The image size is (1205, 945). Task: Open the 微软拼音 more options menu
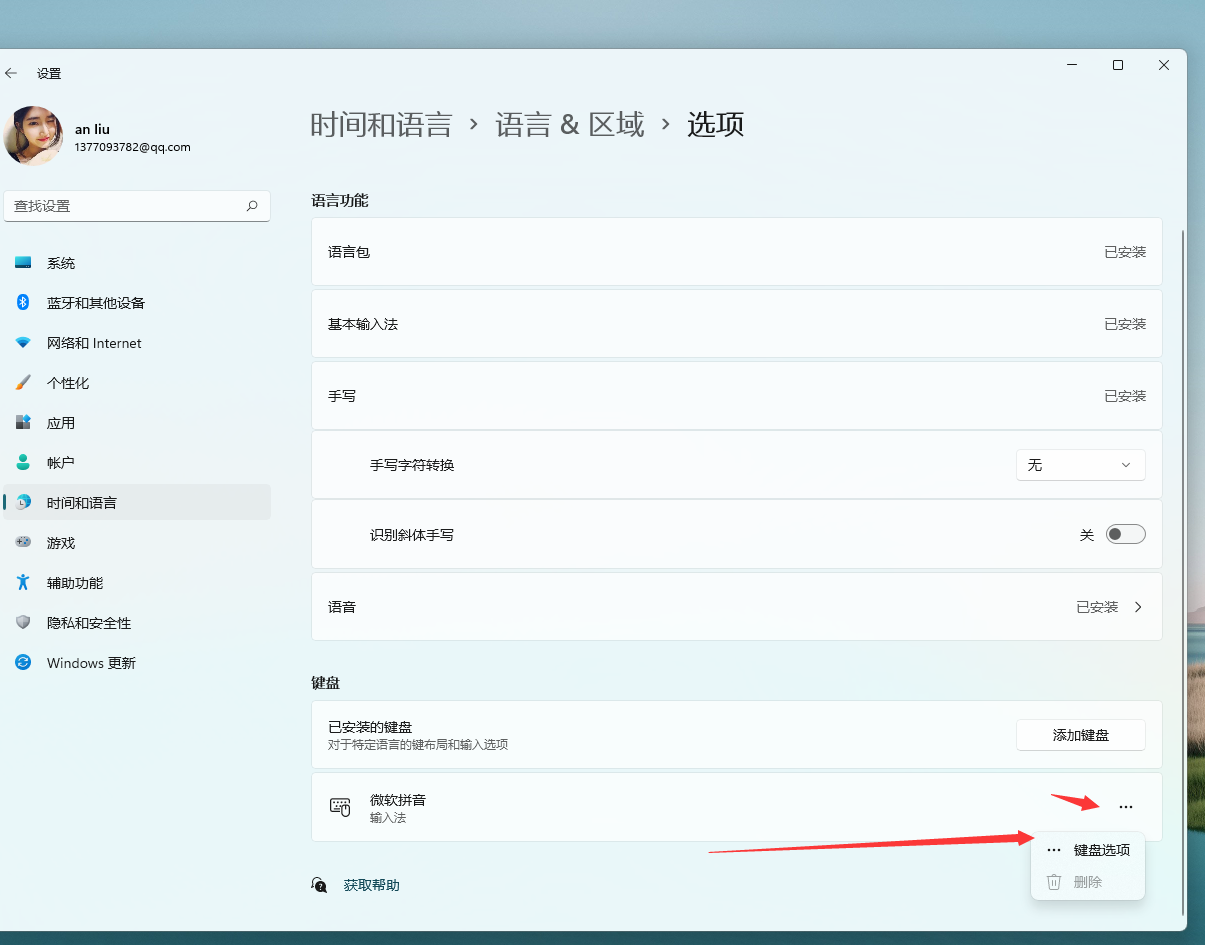1126,806
